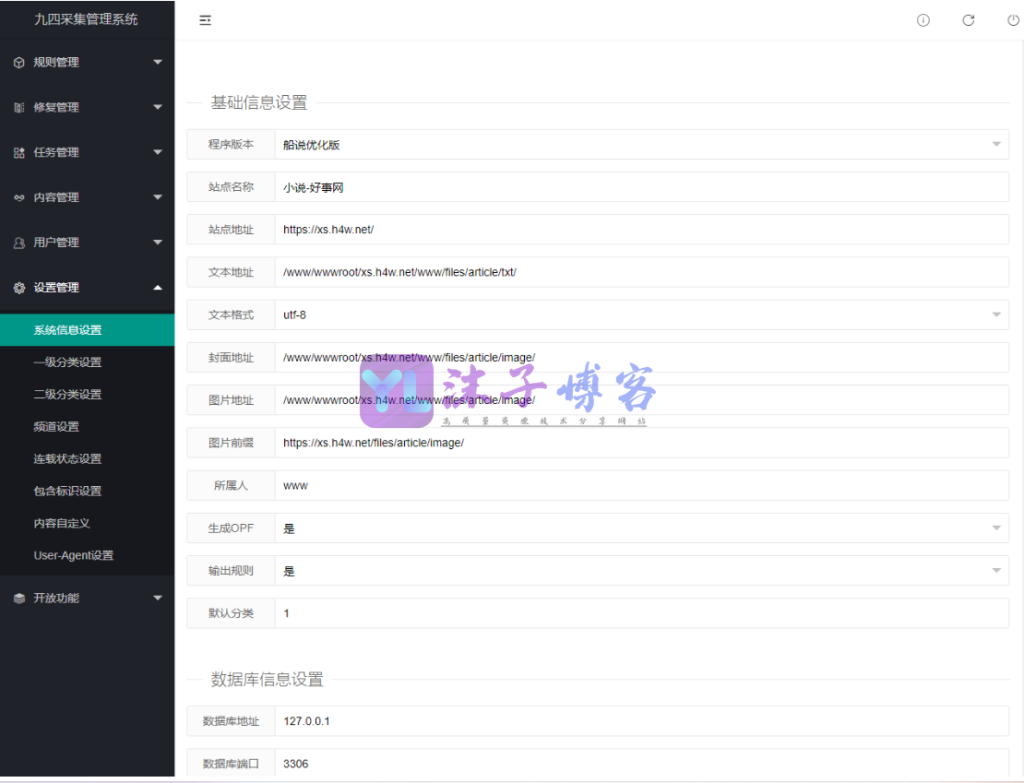Click the 文本地址 input field

click(x=641, y=272)
